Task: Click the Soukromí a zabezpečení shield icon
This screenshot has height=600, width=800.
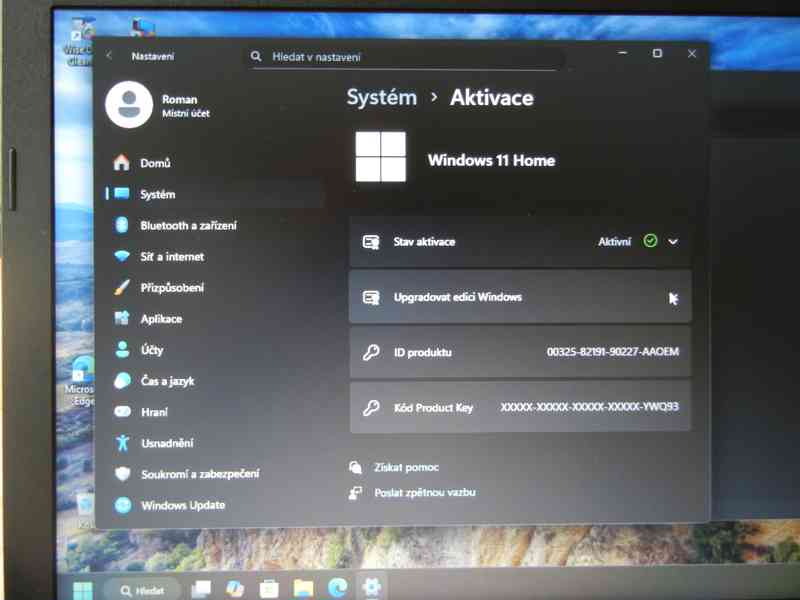Action: coord(123,474)
